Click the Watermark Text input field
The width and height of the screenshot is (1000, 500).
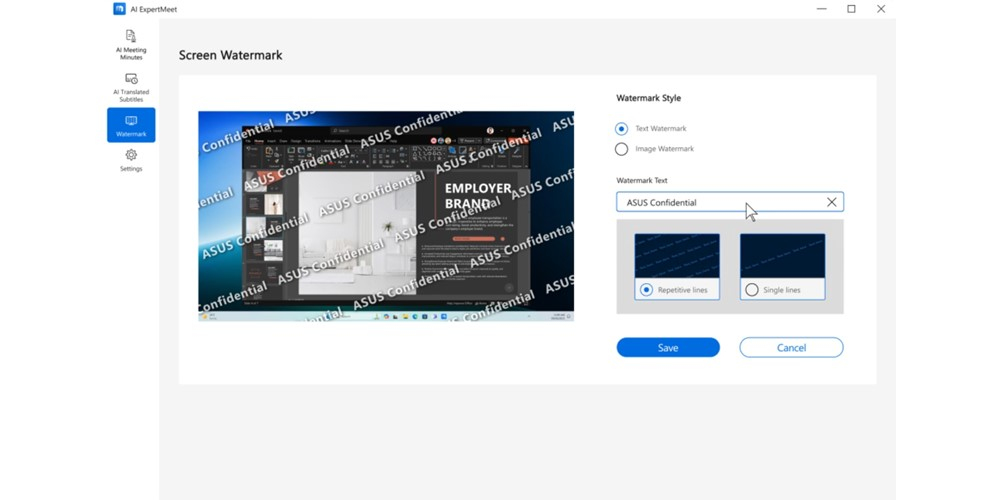pos(730,202)
